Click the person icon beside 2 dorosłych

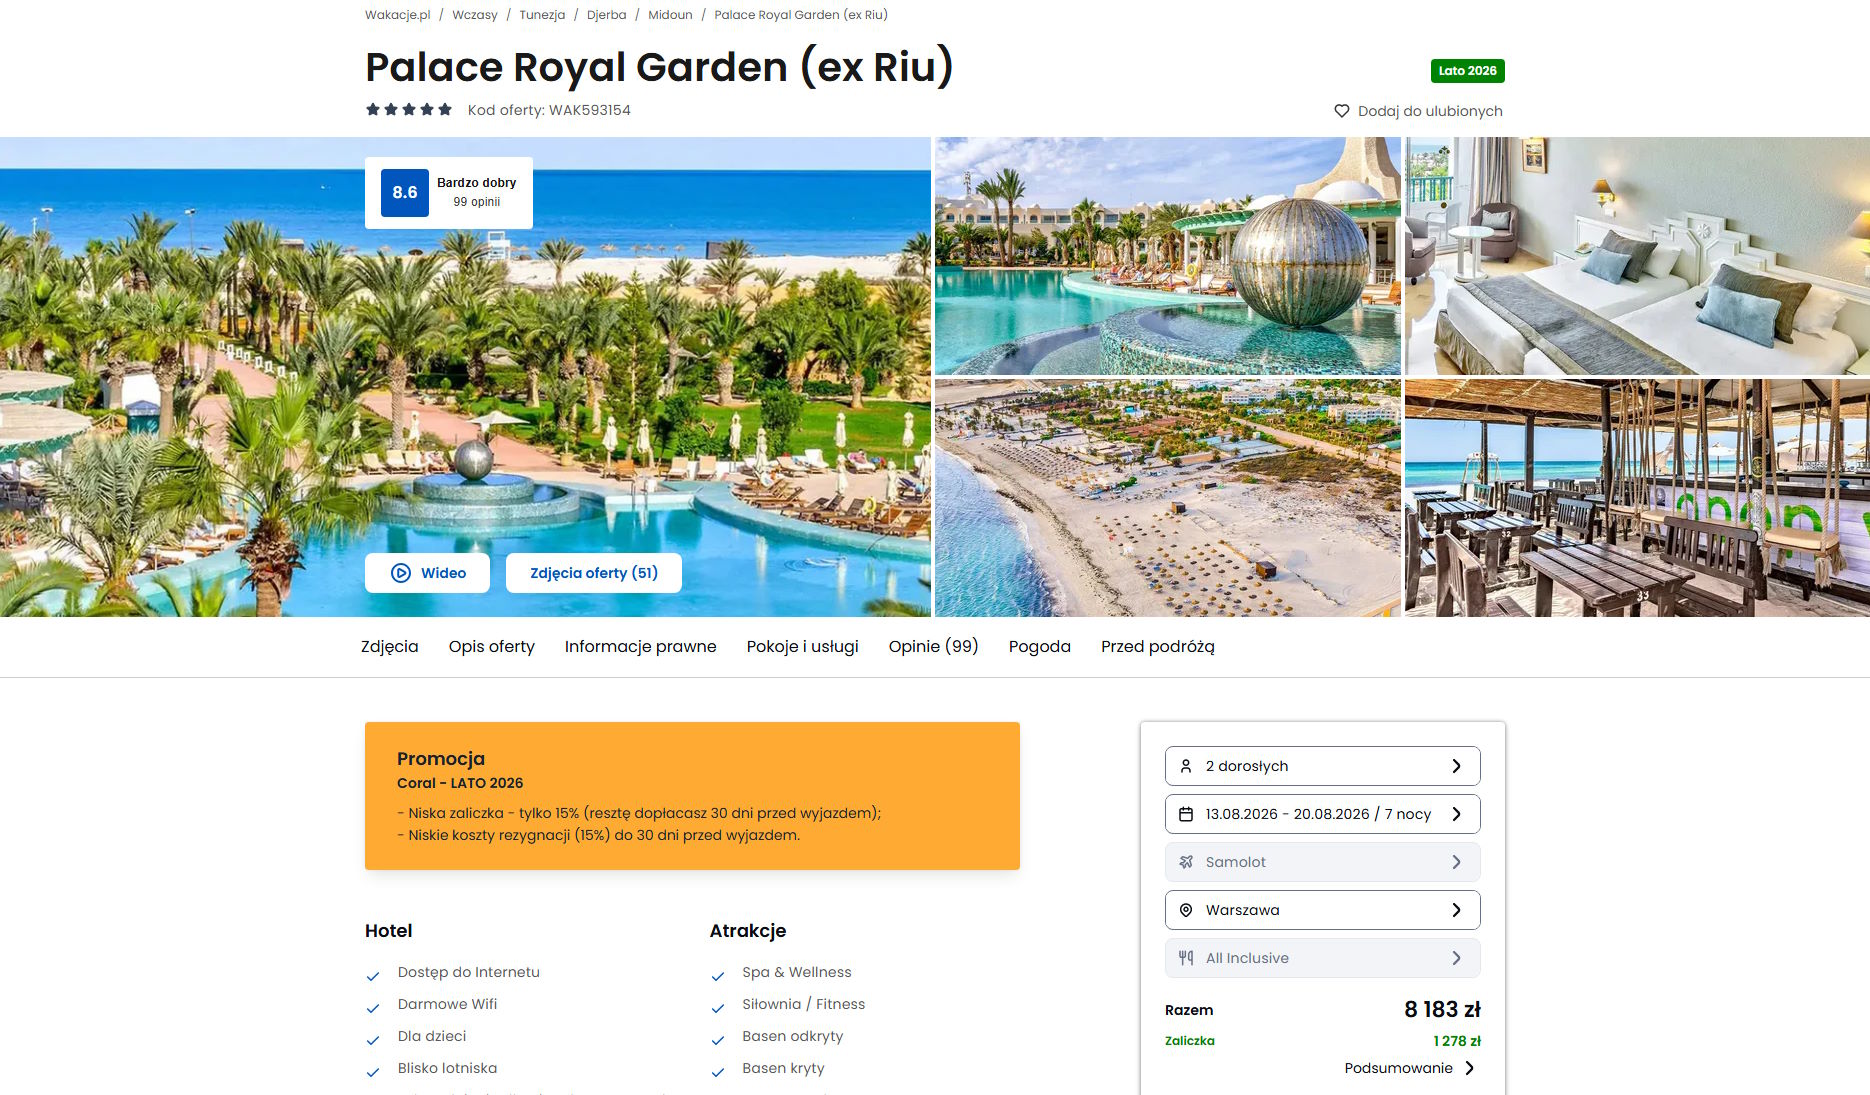(x=1186, y=766)
